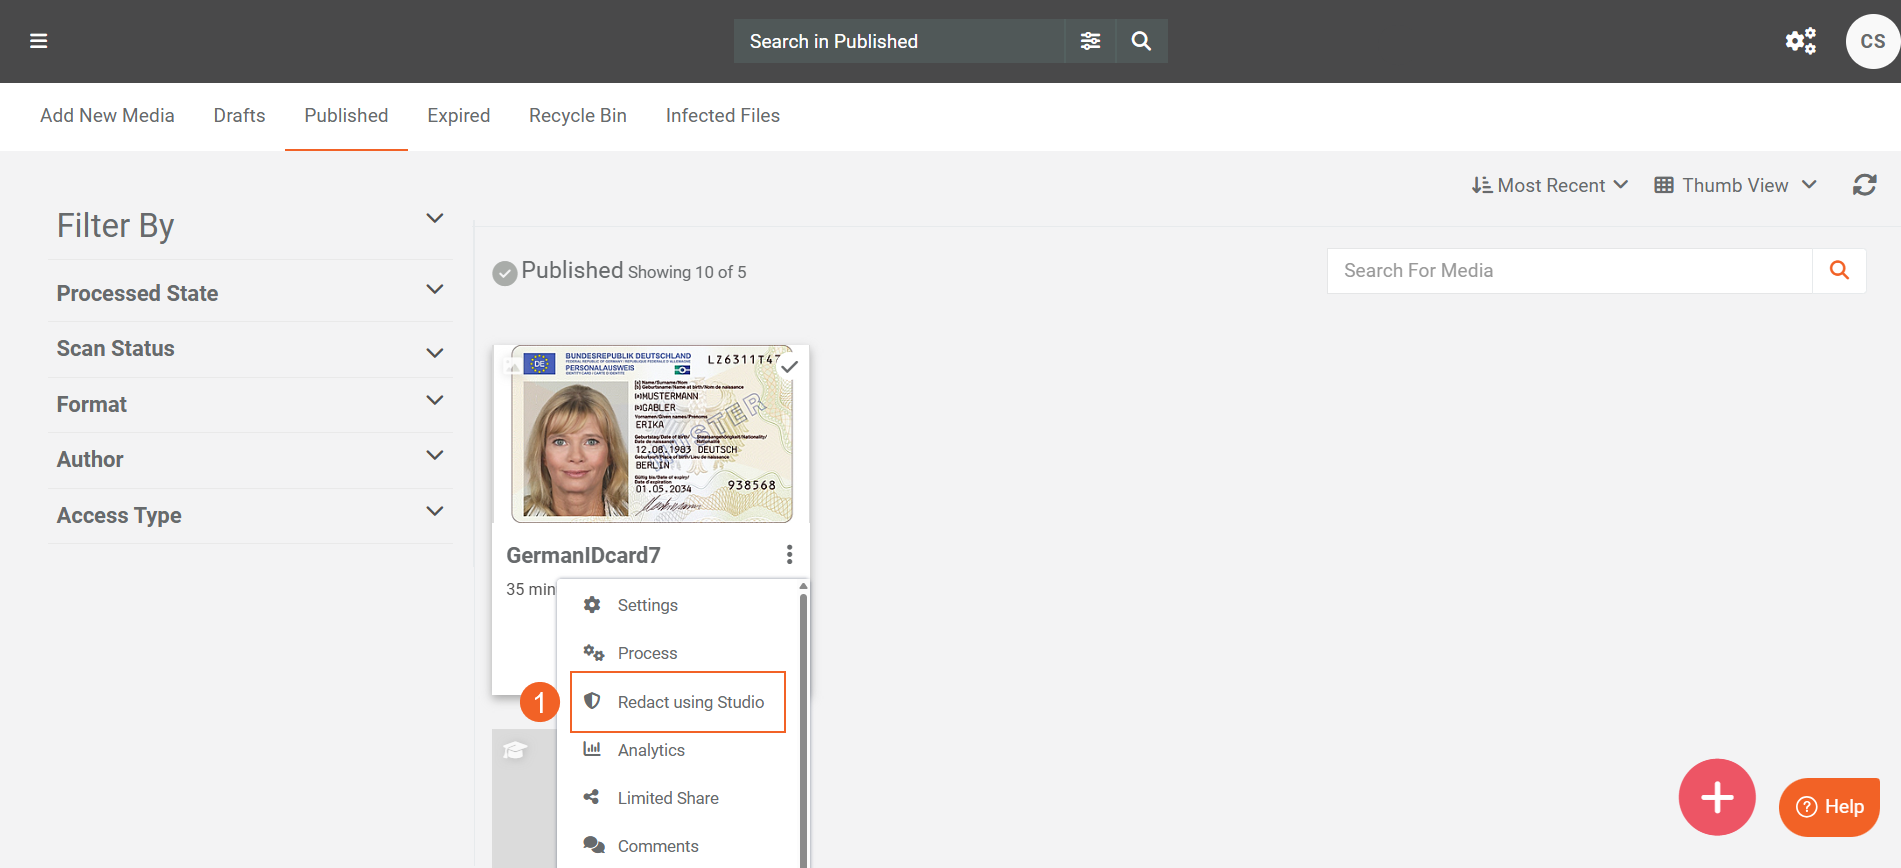Click the Help button
The image size is (1901, 868).
coord(1829,806)
